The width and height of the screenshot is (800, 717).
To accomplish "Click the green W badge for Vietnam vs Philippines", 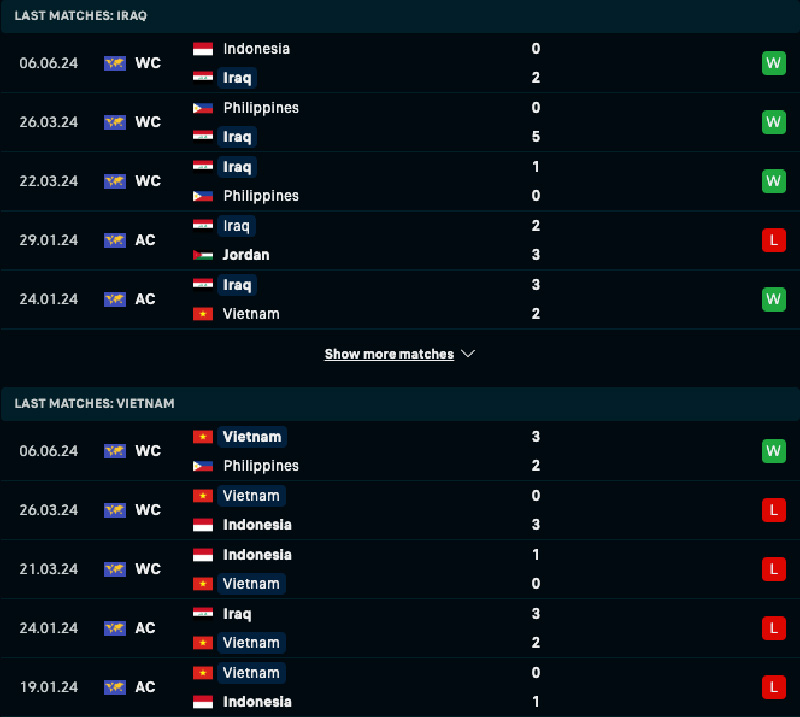I will (x=773, y=451).
